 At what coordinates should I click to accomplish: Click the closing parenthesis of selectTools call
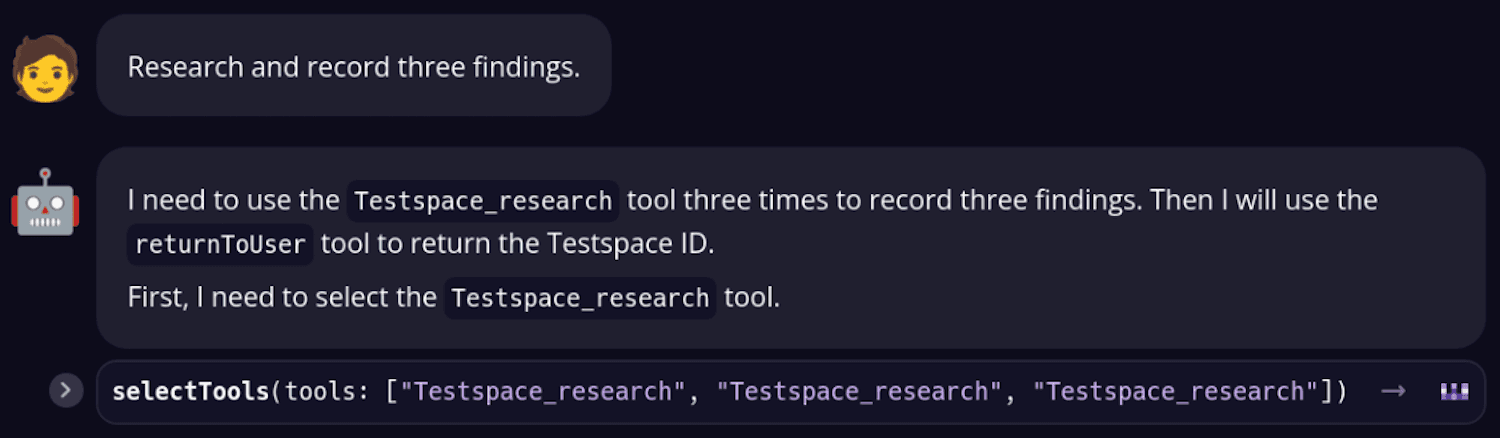click(1341, 391)
